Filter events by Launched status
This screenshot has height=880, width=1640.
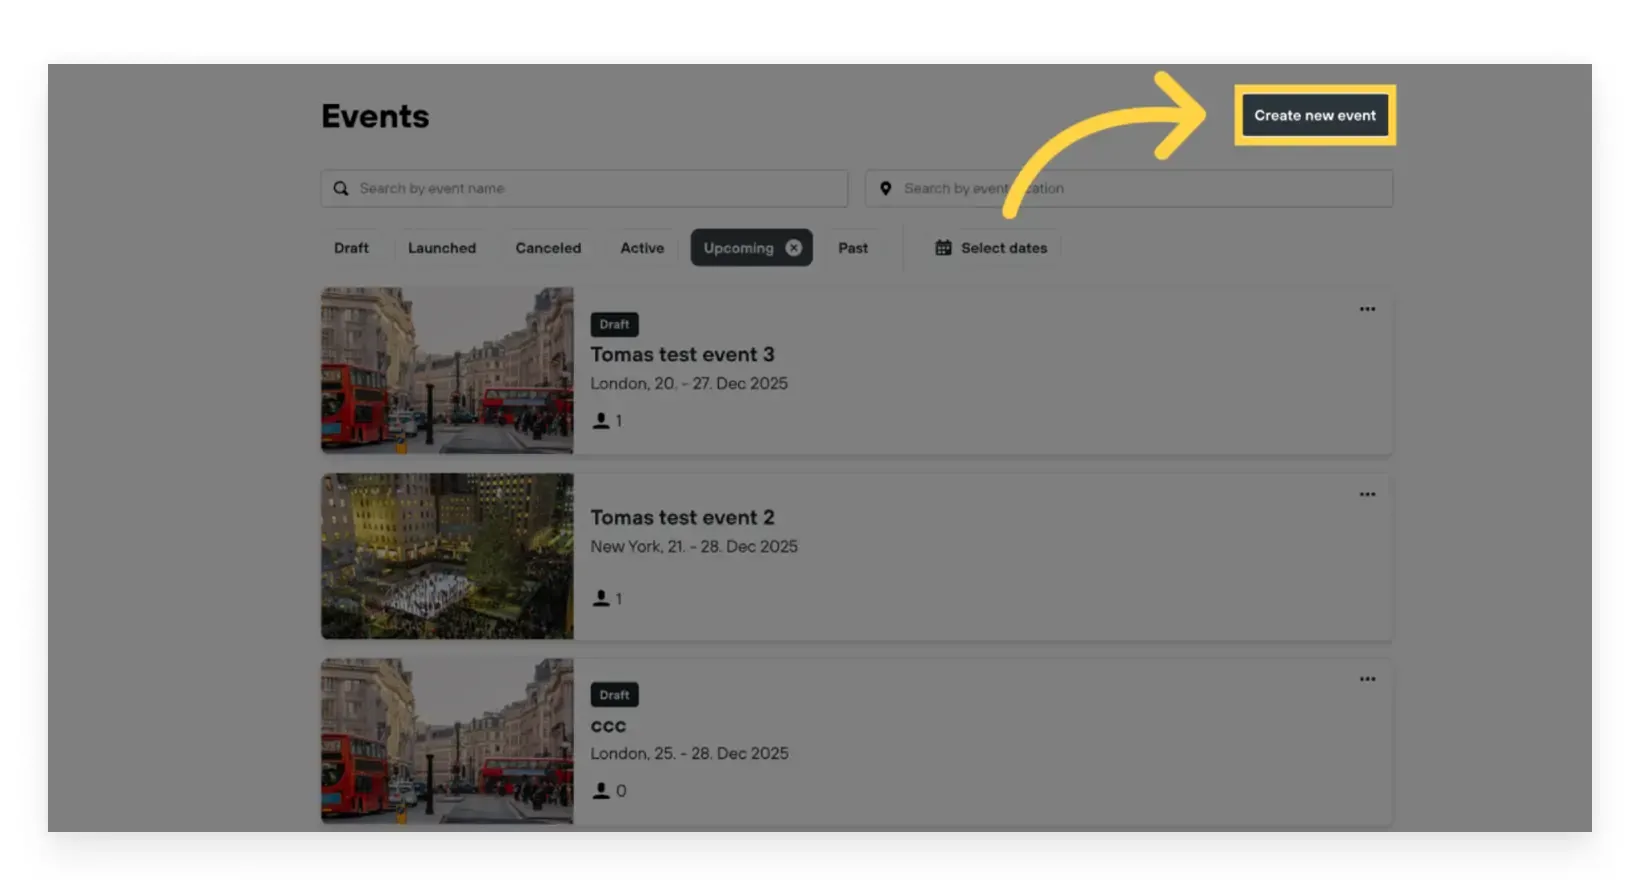[442, 248]
